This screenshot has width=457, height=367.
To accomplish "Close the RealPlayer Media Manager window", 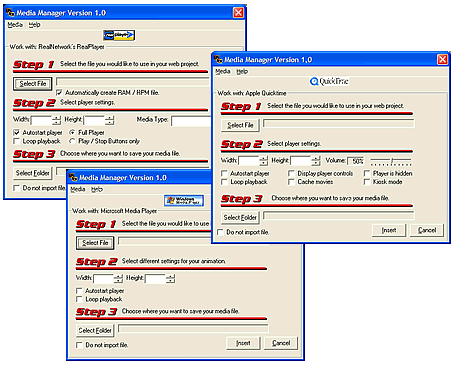I will pos(238,13).
